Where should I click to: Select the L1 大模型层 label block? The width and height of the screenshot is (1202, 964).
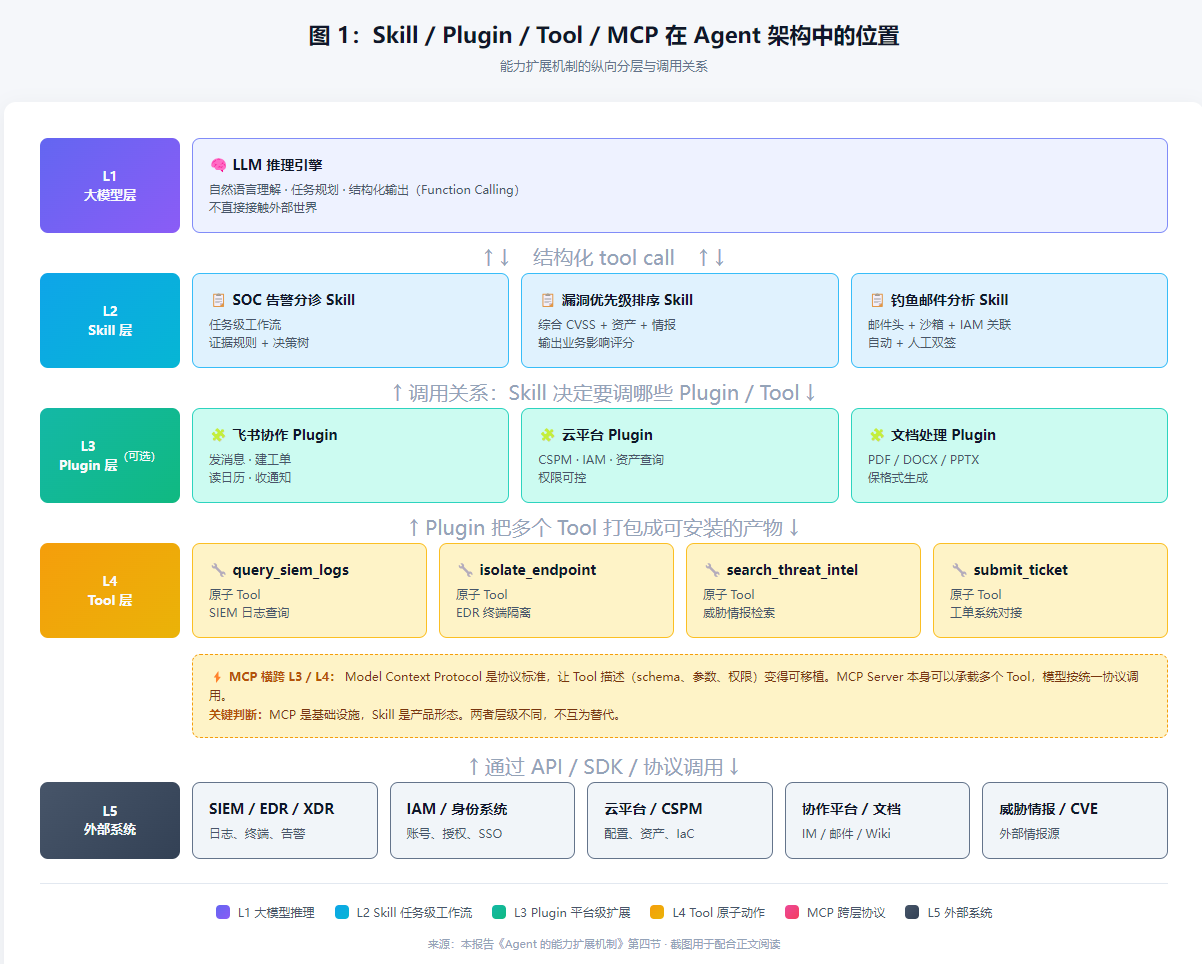point(110,185)
